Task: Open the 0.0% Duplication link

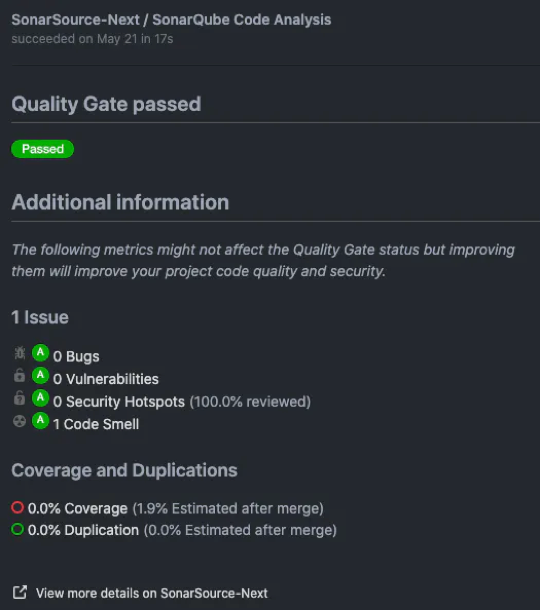Action: (83, 530)
